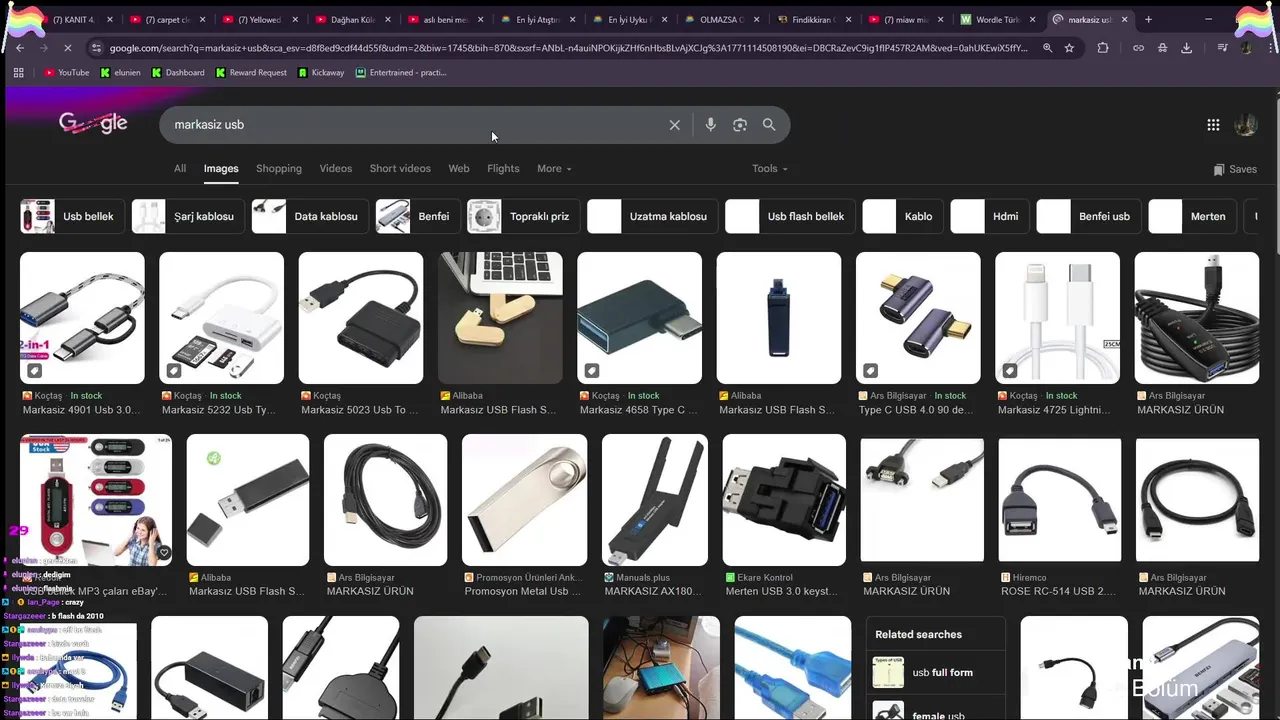
Task: Open the browser extensions puzzle icon
Action: point(1103,48)
